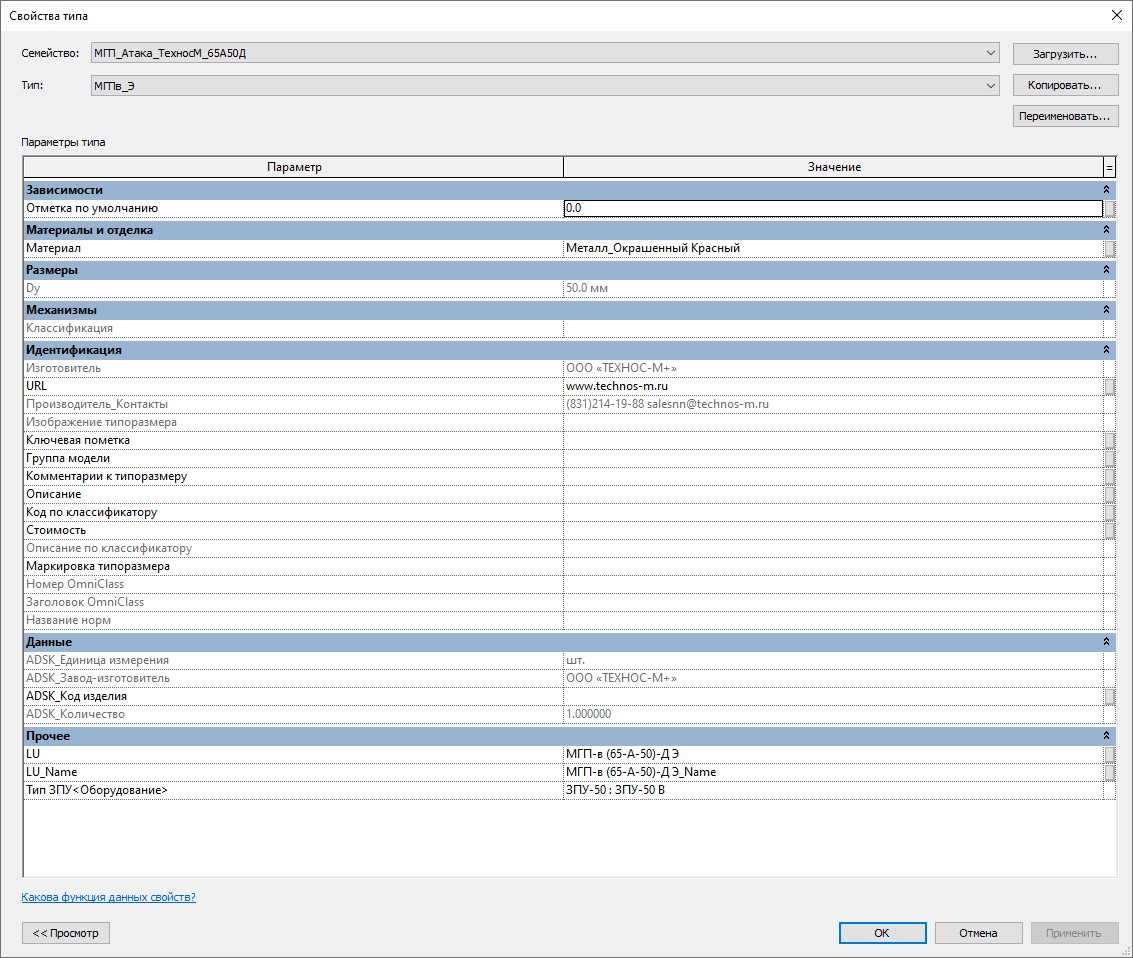Collapse the Данные parameter group

click(x=1106, y=642)
